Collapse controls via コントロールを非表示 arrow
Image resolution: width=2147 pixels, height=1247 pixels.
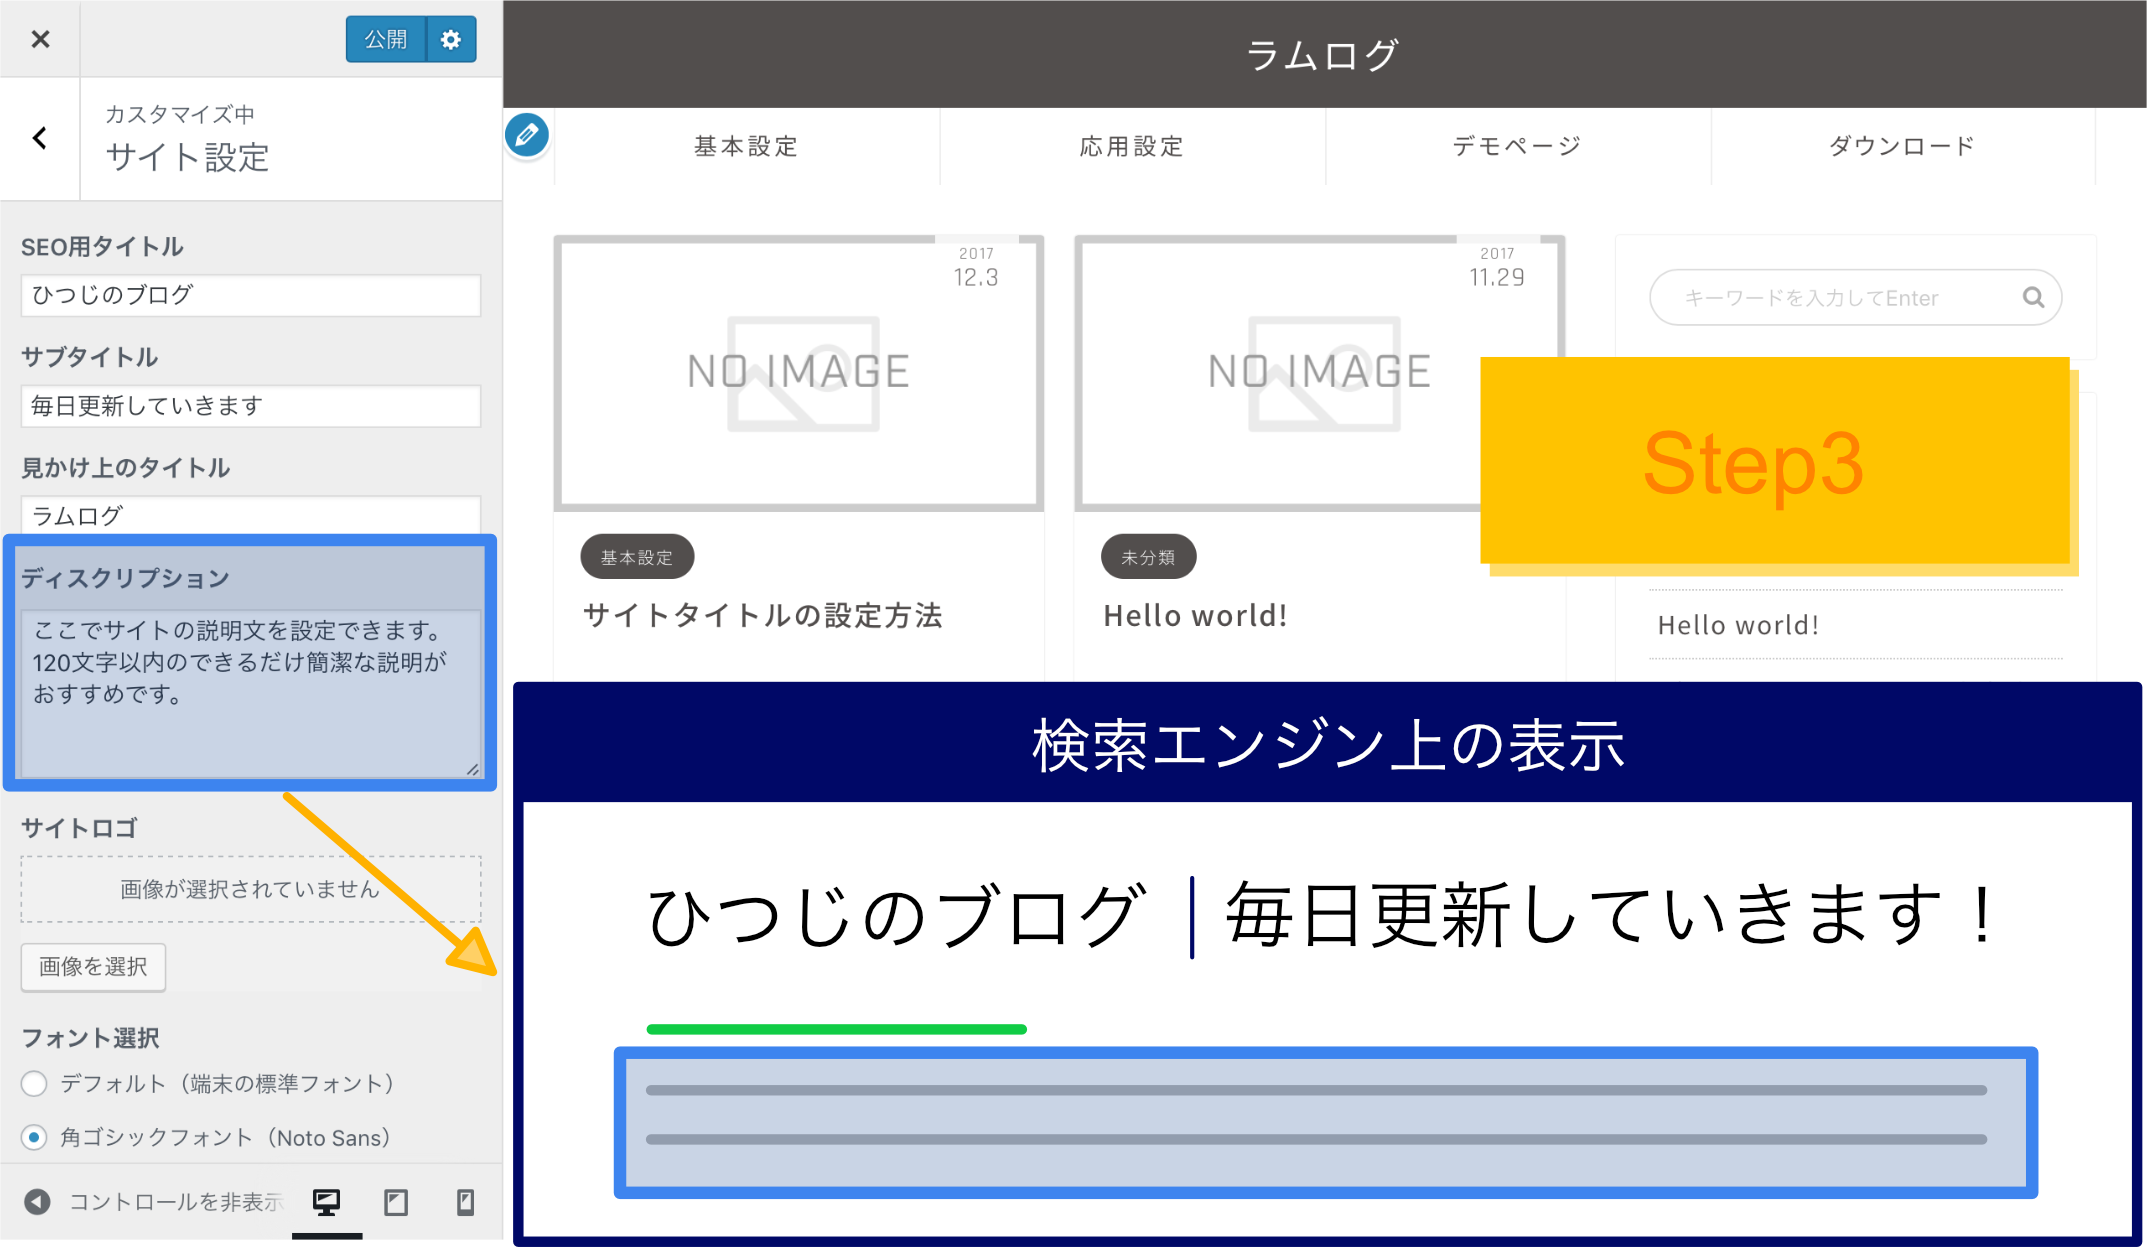[37, 1200]
